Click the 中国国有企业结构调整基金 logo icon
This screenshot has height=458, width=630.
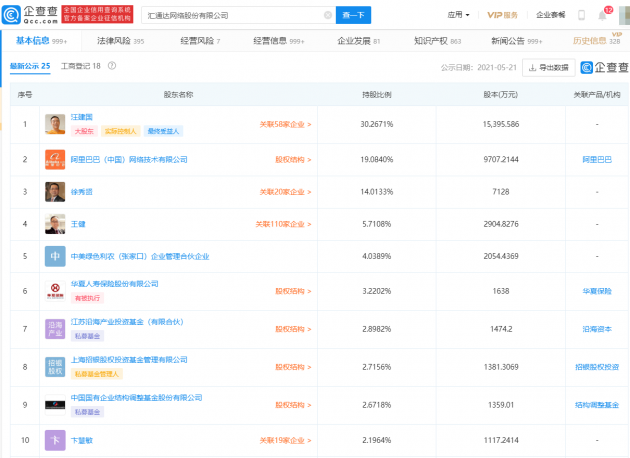[x=55, y=405]
